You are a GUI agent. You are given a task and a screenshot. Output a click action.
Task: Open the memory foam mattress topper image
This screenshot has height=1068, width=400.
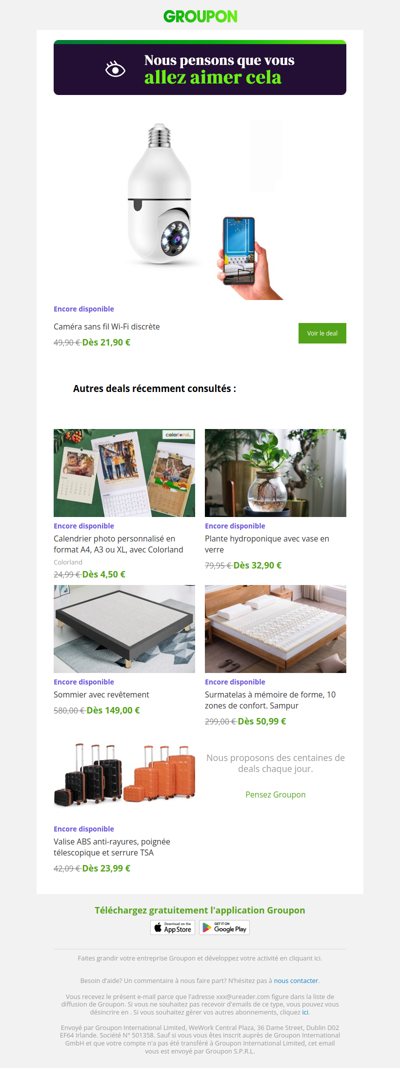pos(275,629)
